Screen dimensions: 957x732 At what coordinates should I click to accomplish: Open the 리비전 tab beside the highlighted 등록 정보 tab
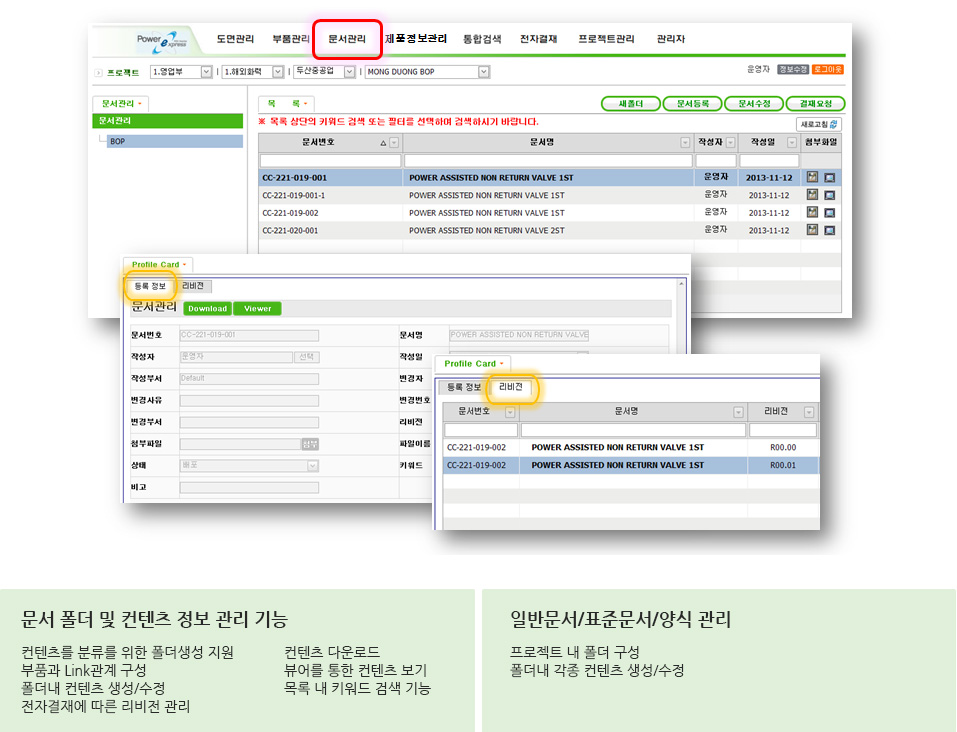(196, 286)
